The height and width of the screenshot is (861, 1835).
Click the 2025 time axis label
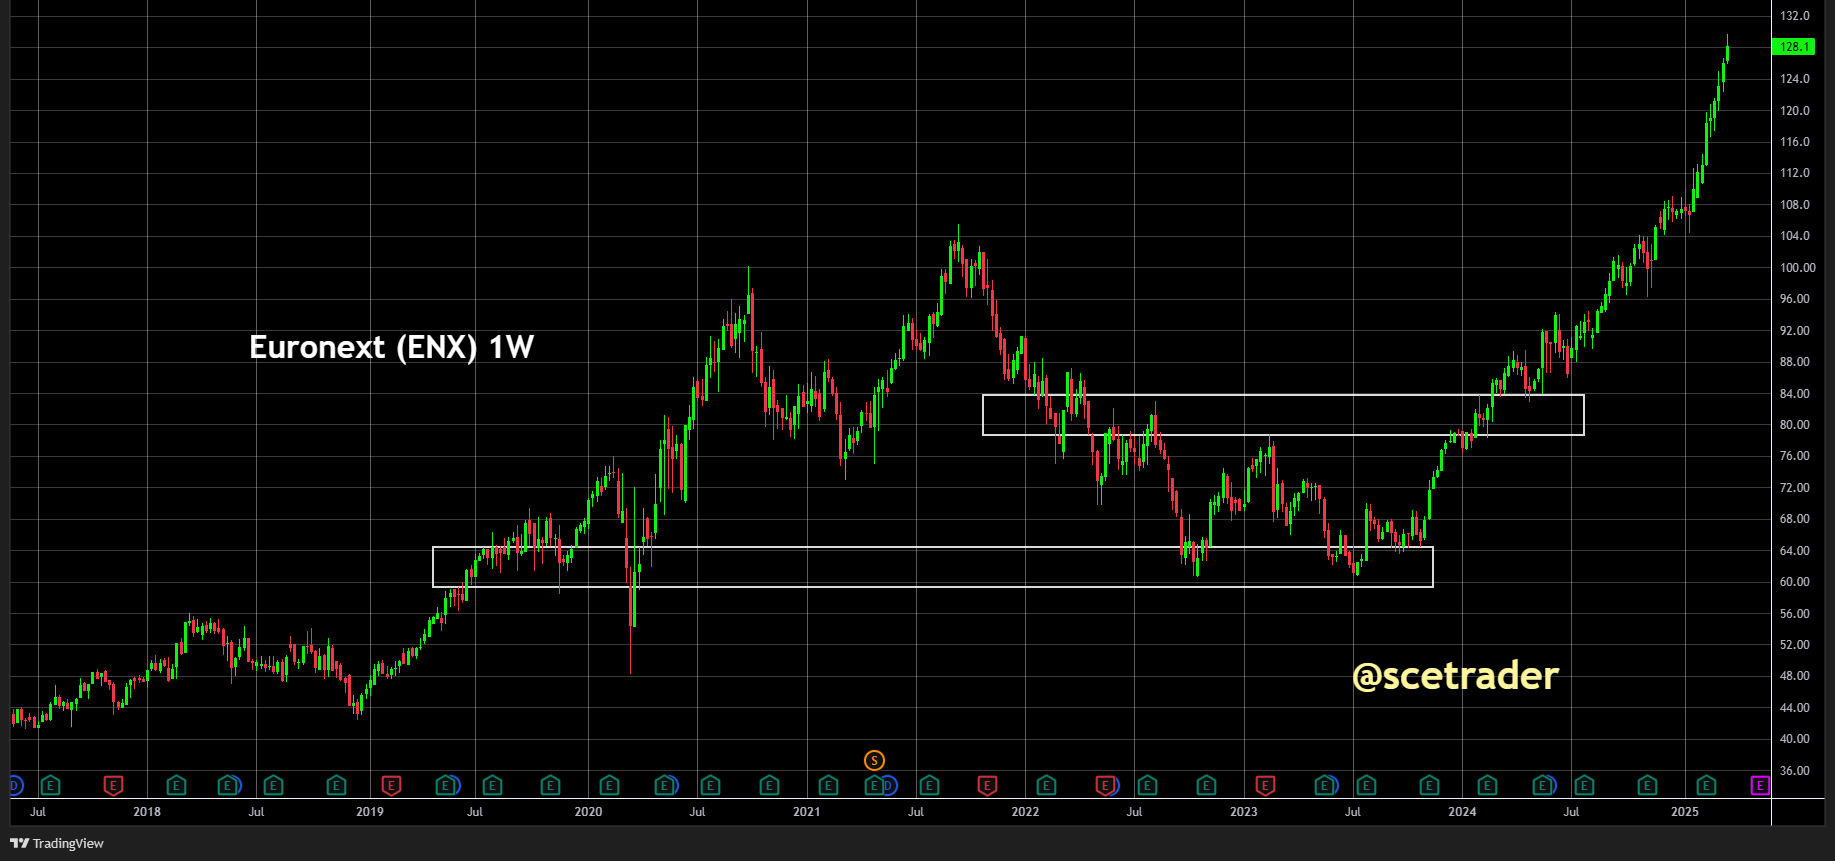point(1685,812)
